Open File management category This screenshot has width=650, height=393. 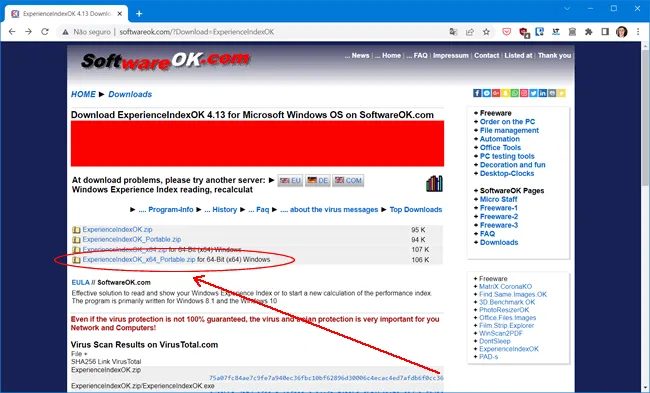tap(509, 131)
